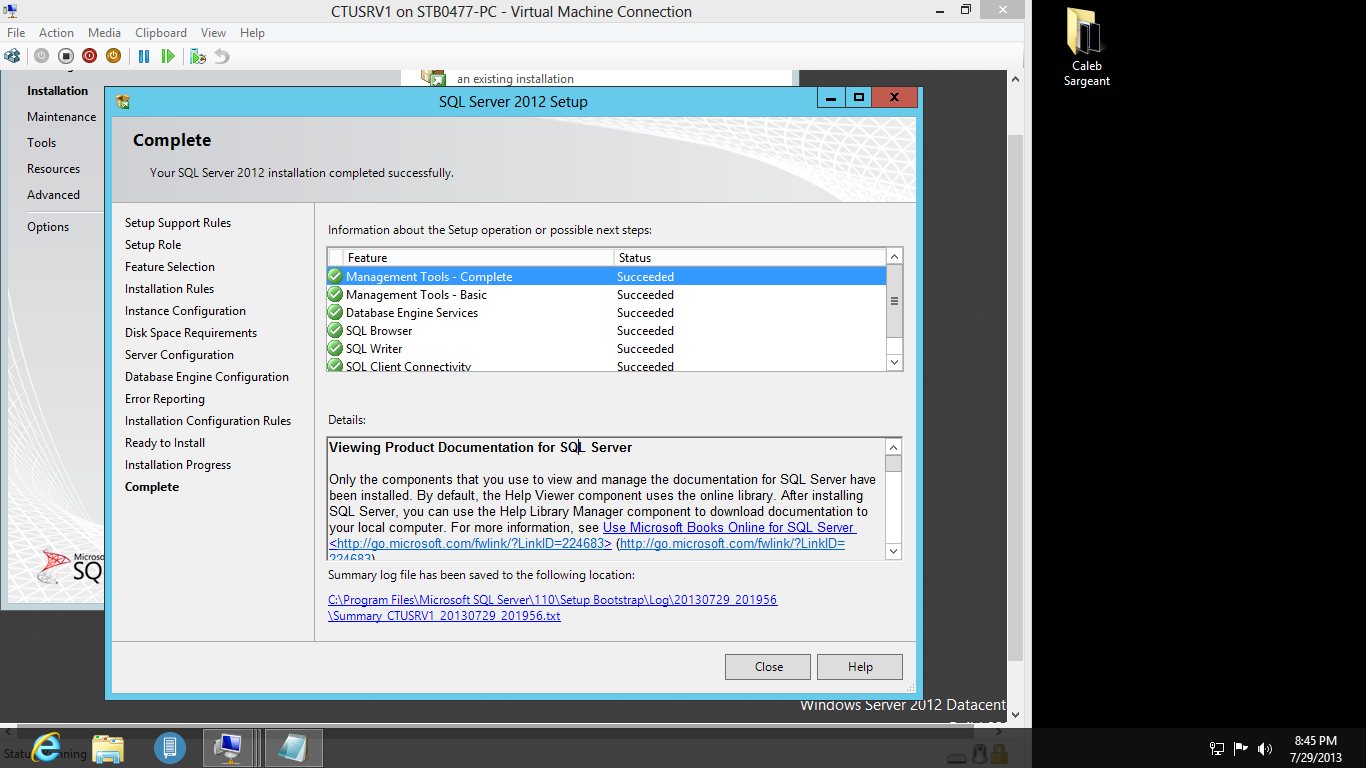This screenshot has width=1366, height=768.
Task: Click the Details box scroll-up arrow
Action: pyautogui.click(x=894, y=447)
